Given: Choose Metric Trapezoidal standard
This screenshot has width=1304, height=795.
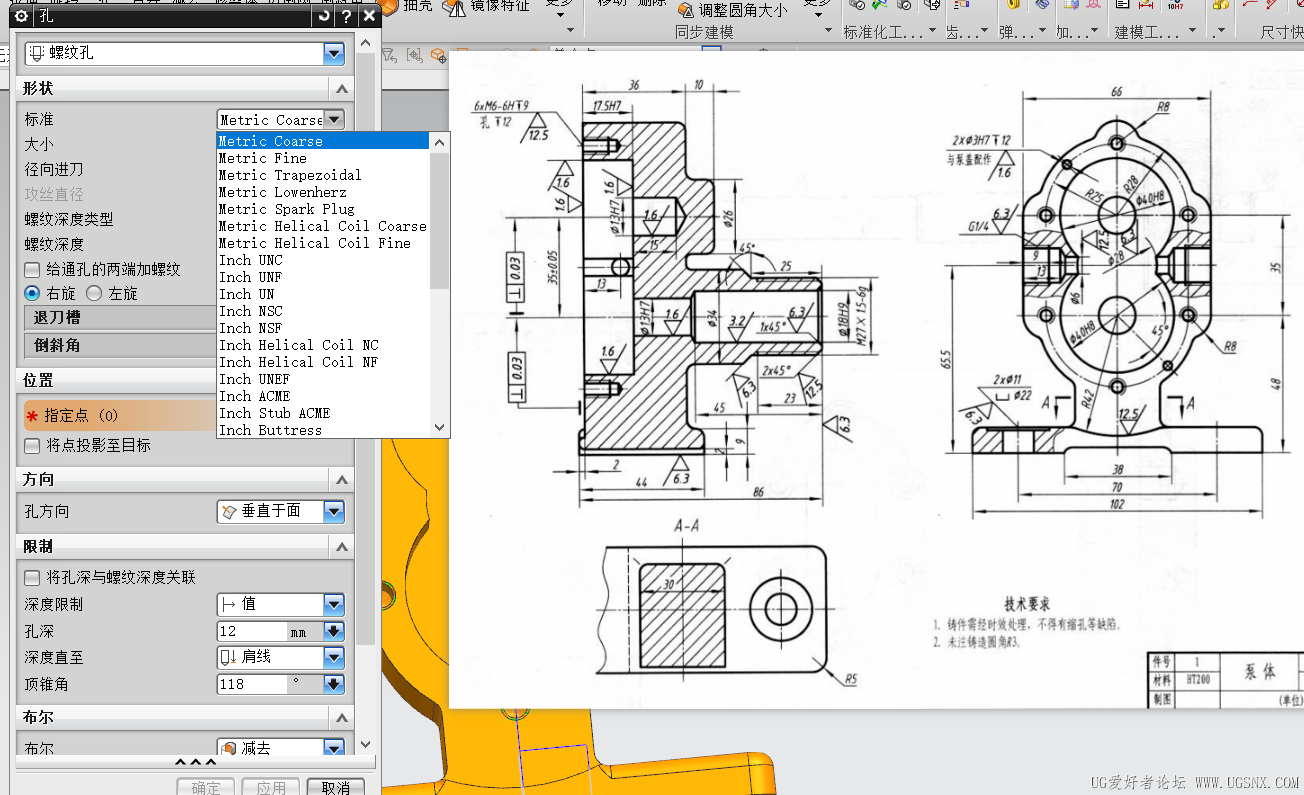Looking at the screenshot, I should click(323, 175).
